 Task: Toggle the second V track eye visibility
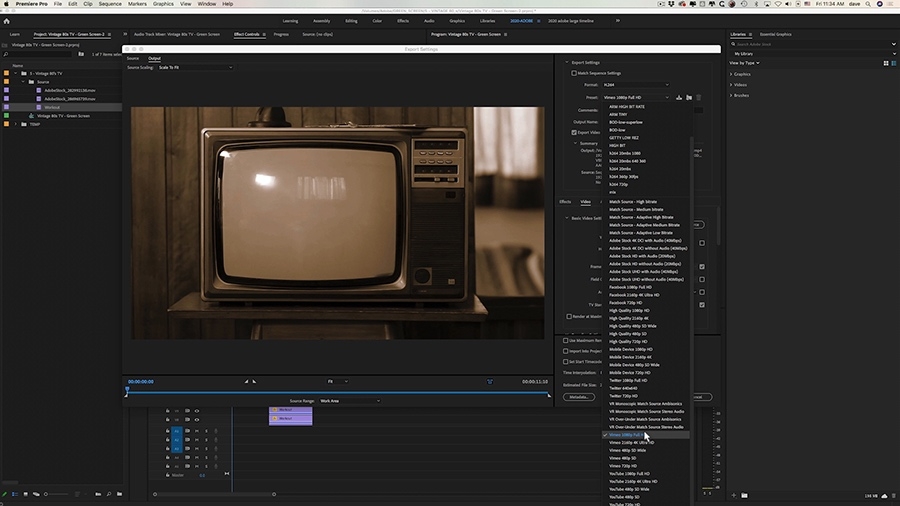click(x=197, y=419)
